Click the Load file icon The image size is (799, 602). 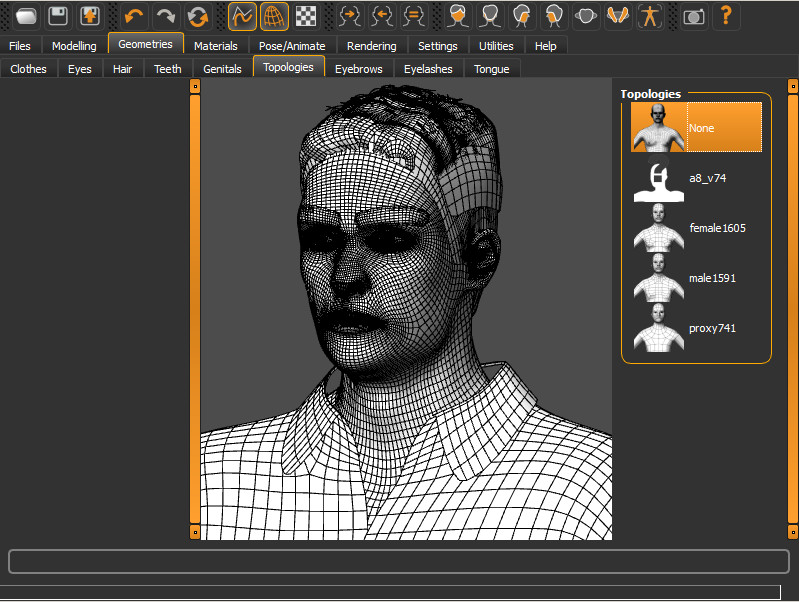pyautogui.click(x=26, y=16)
